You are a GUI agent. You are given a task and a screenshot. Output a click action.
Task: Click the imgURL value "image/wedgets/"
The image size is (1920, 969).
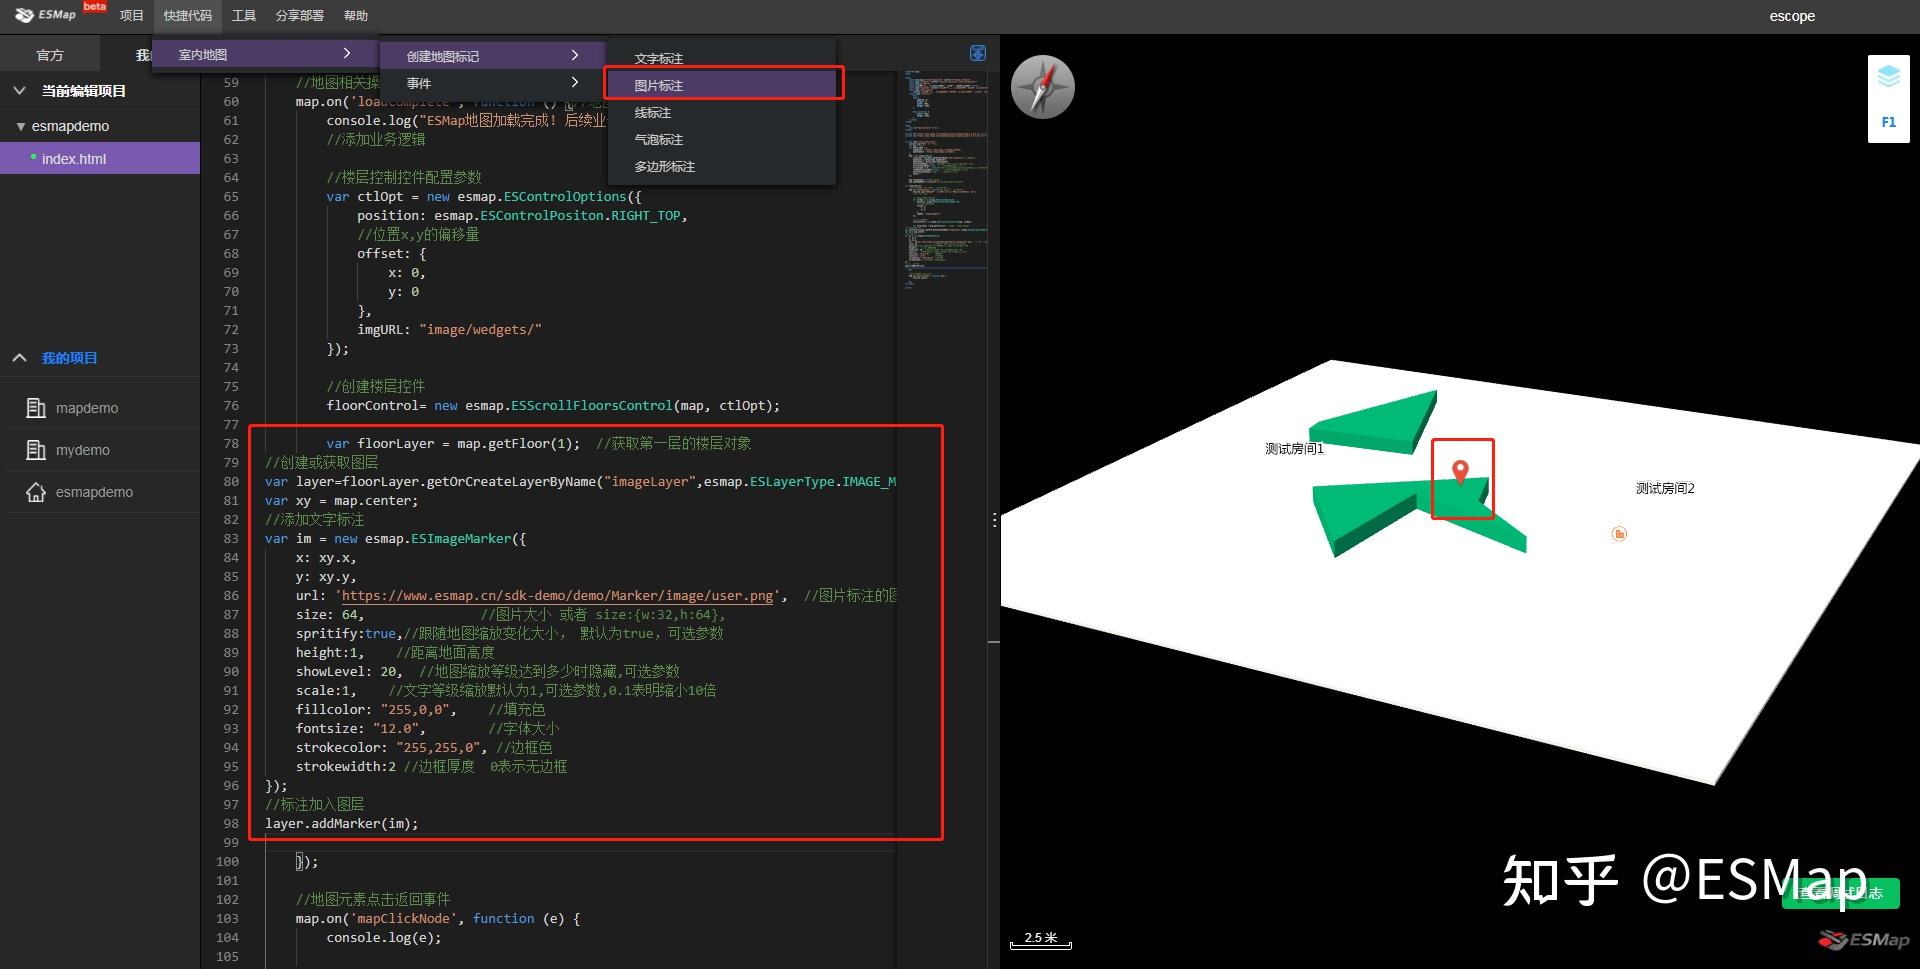(480, 329)
